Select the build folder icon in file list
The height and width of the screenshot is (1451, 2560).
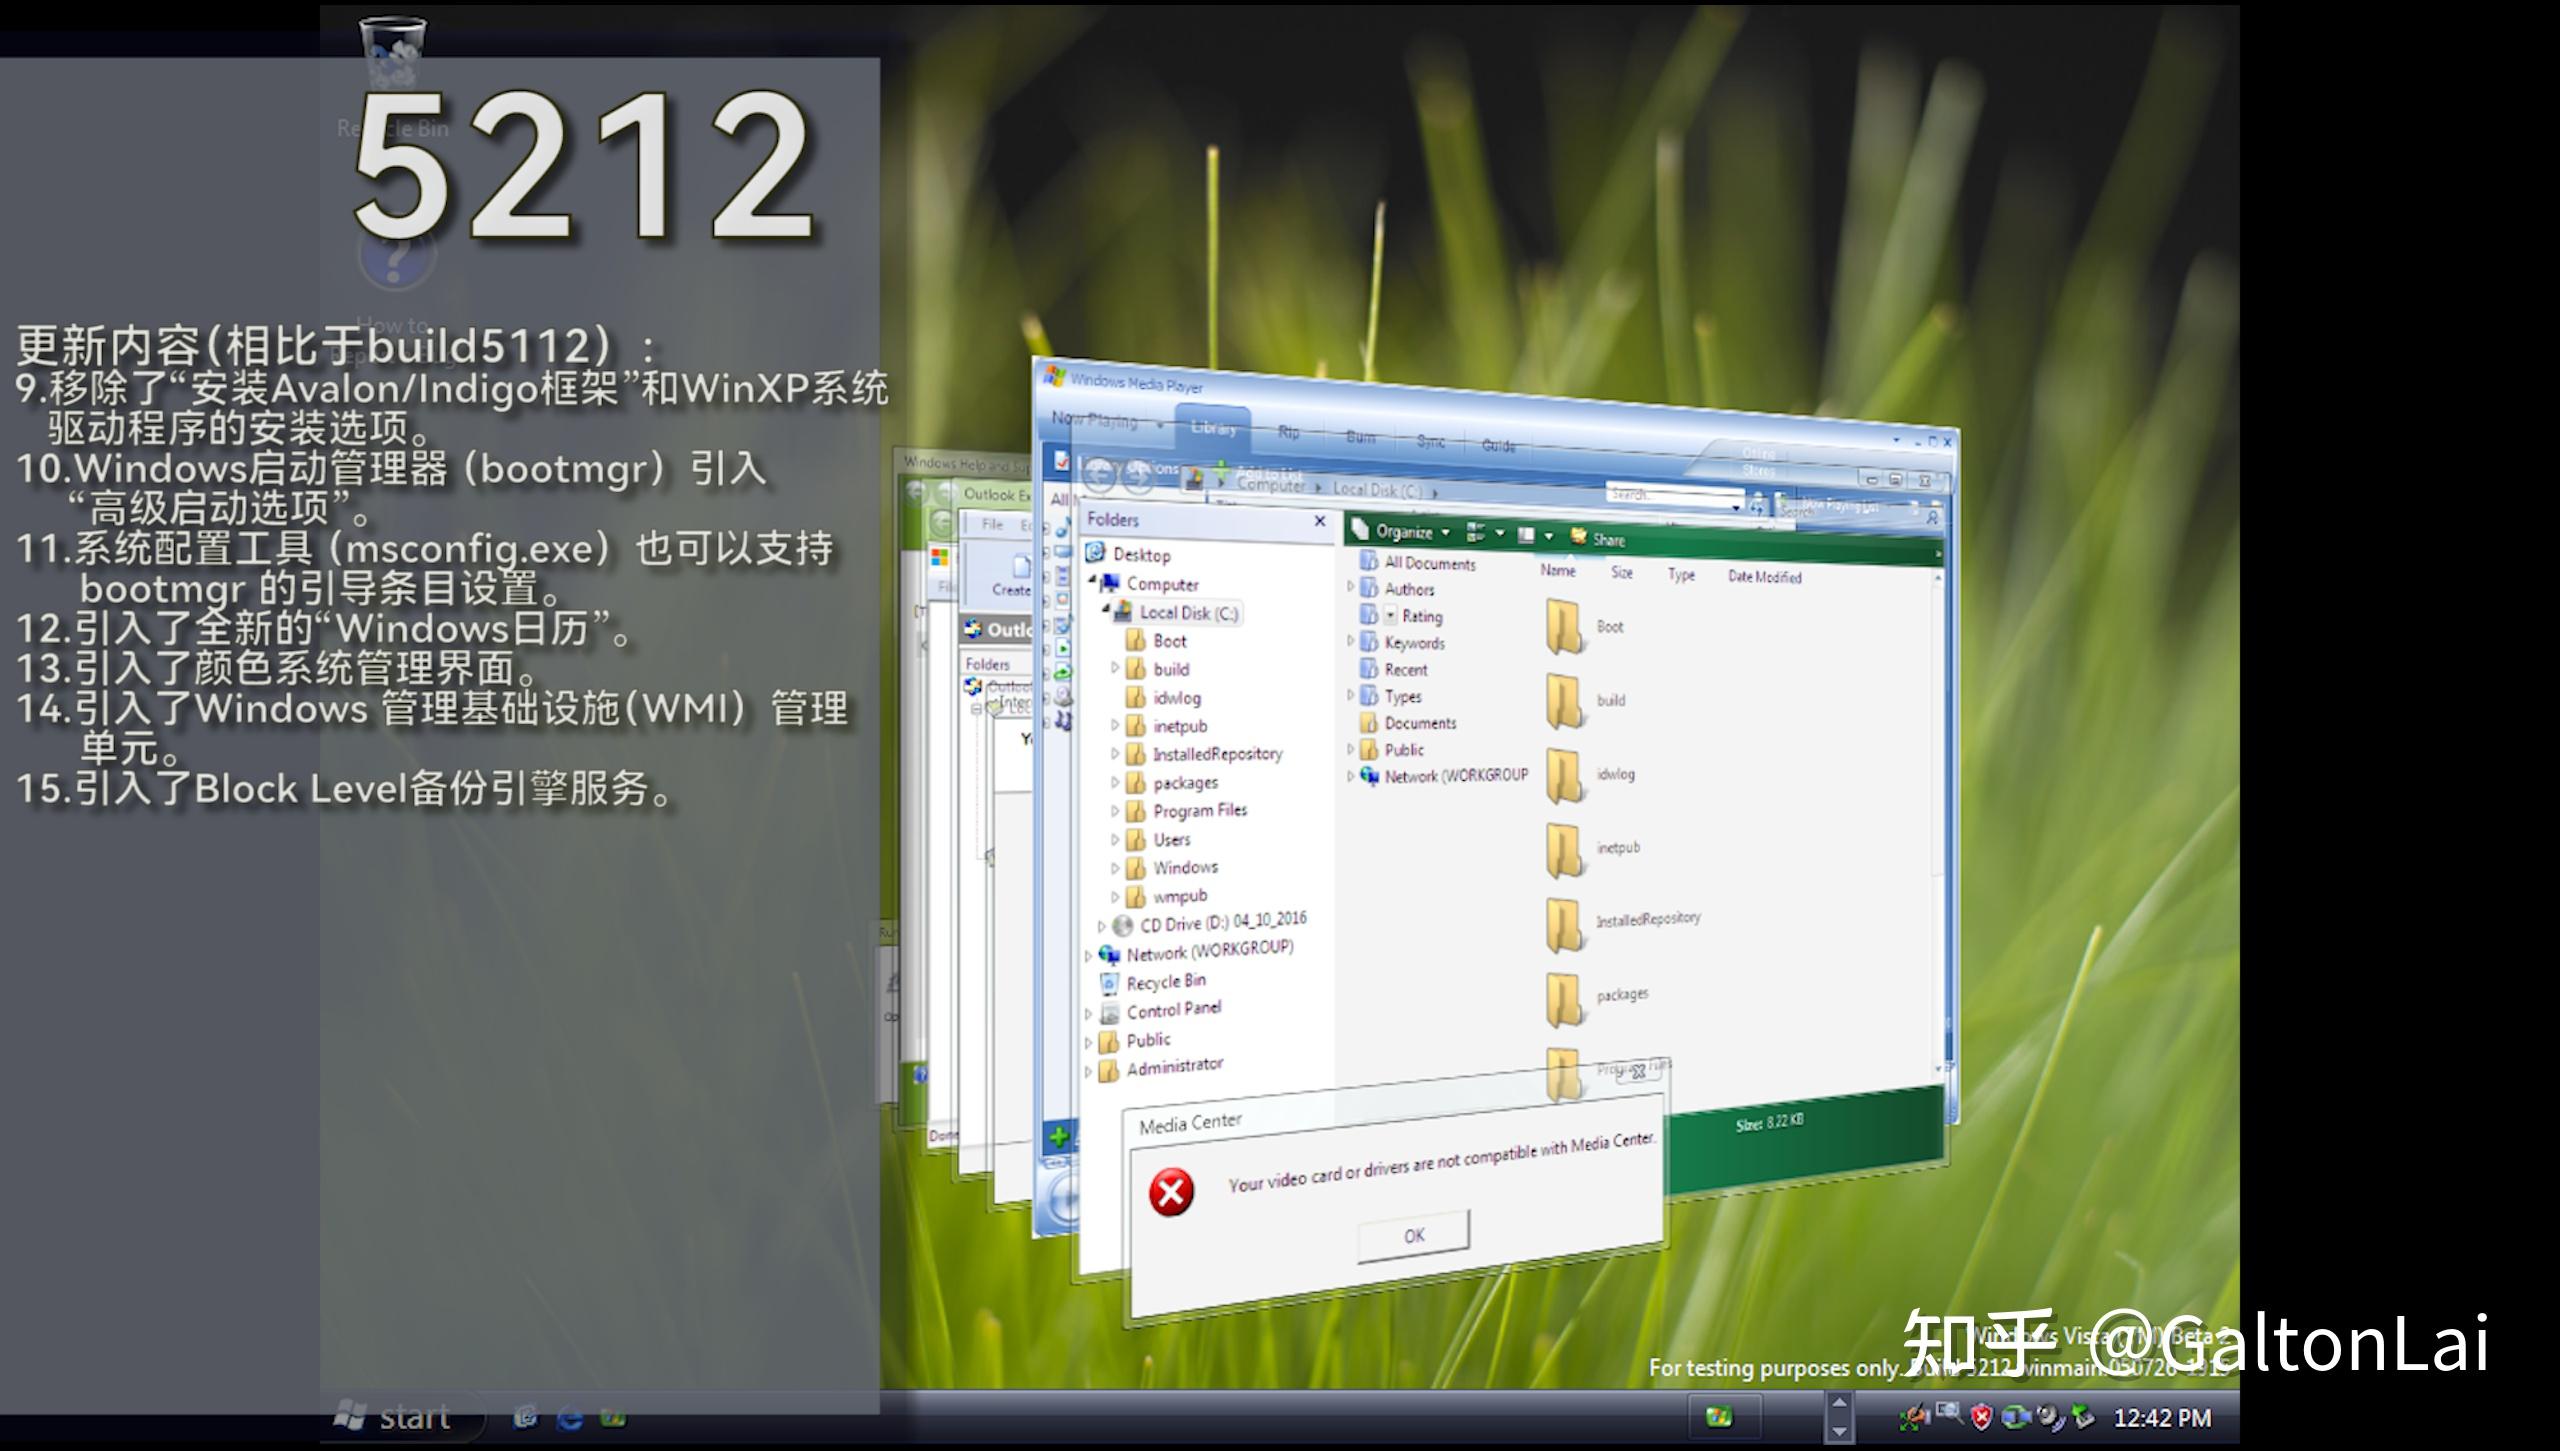tap(1564, 700)
